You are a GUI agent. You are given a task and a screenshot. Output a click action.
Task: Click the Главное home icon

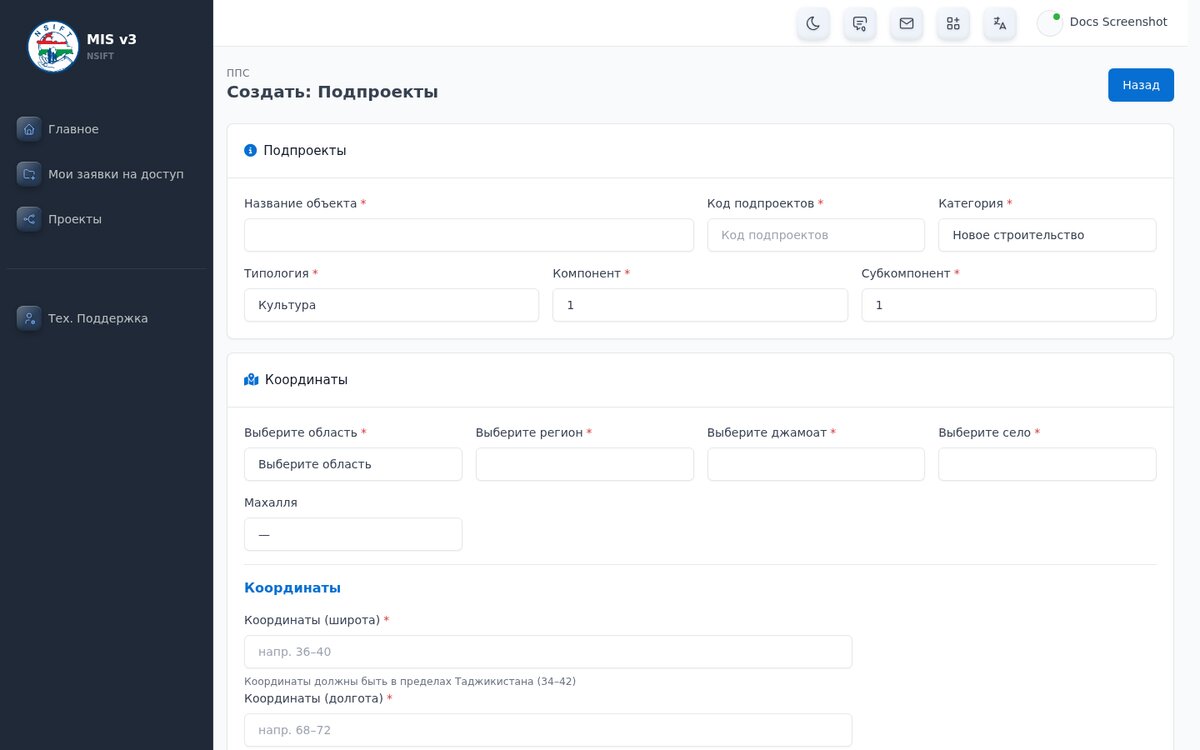click(x=29, y=129)
